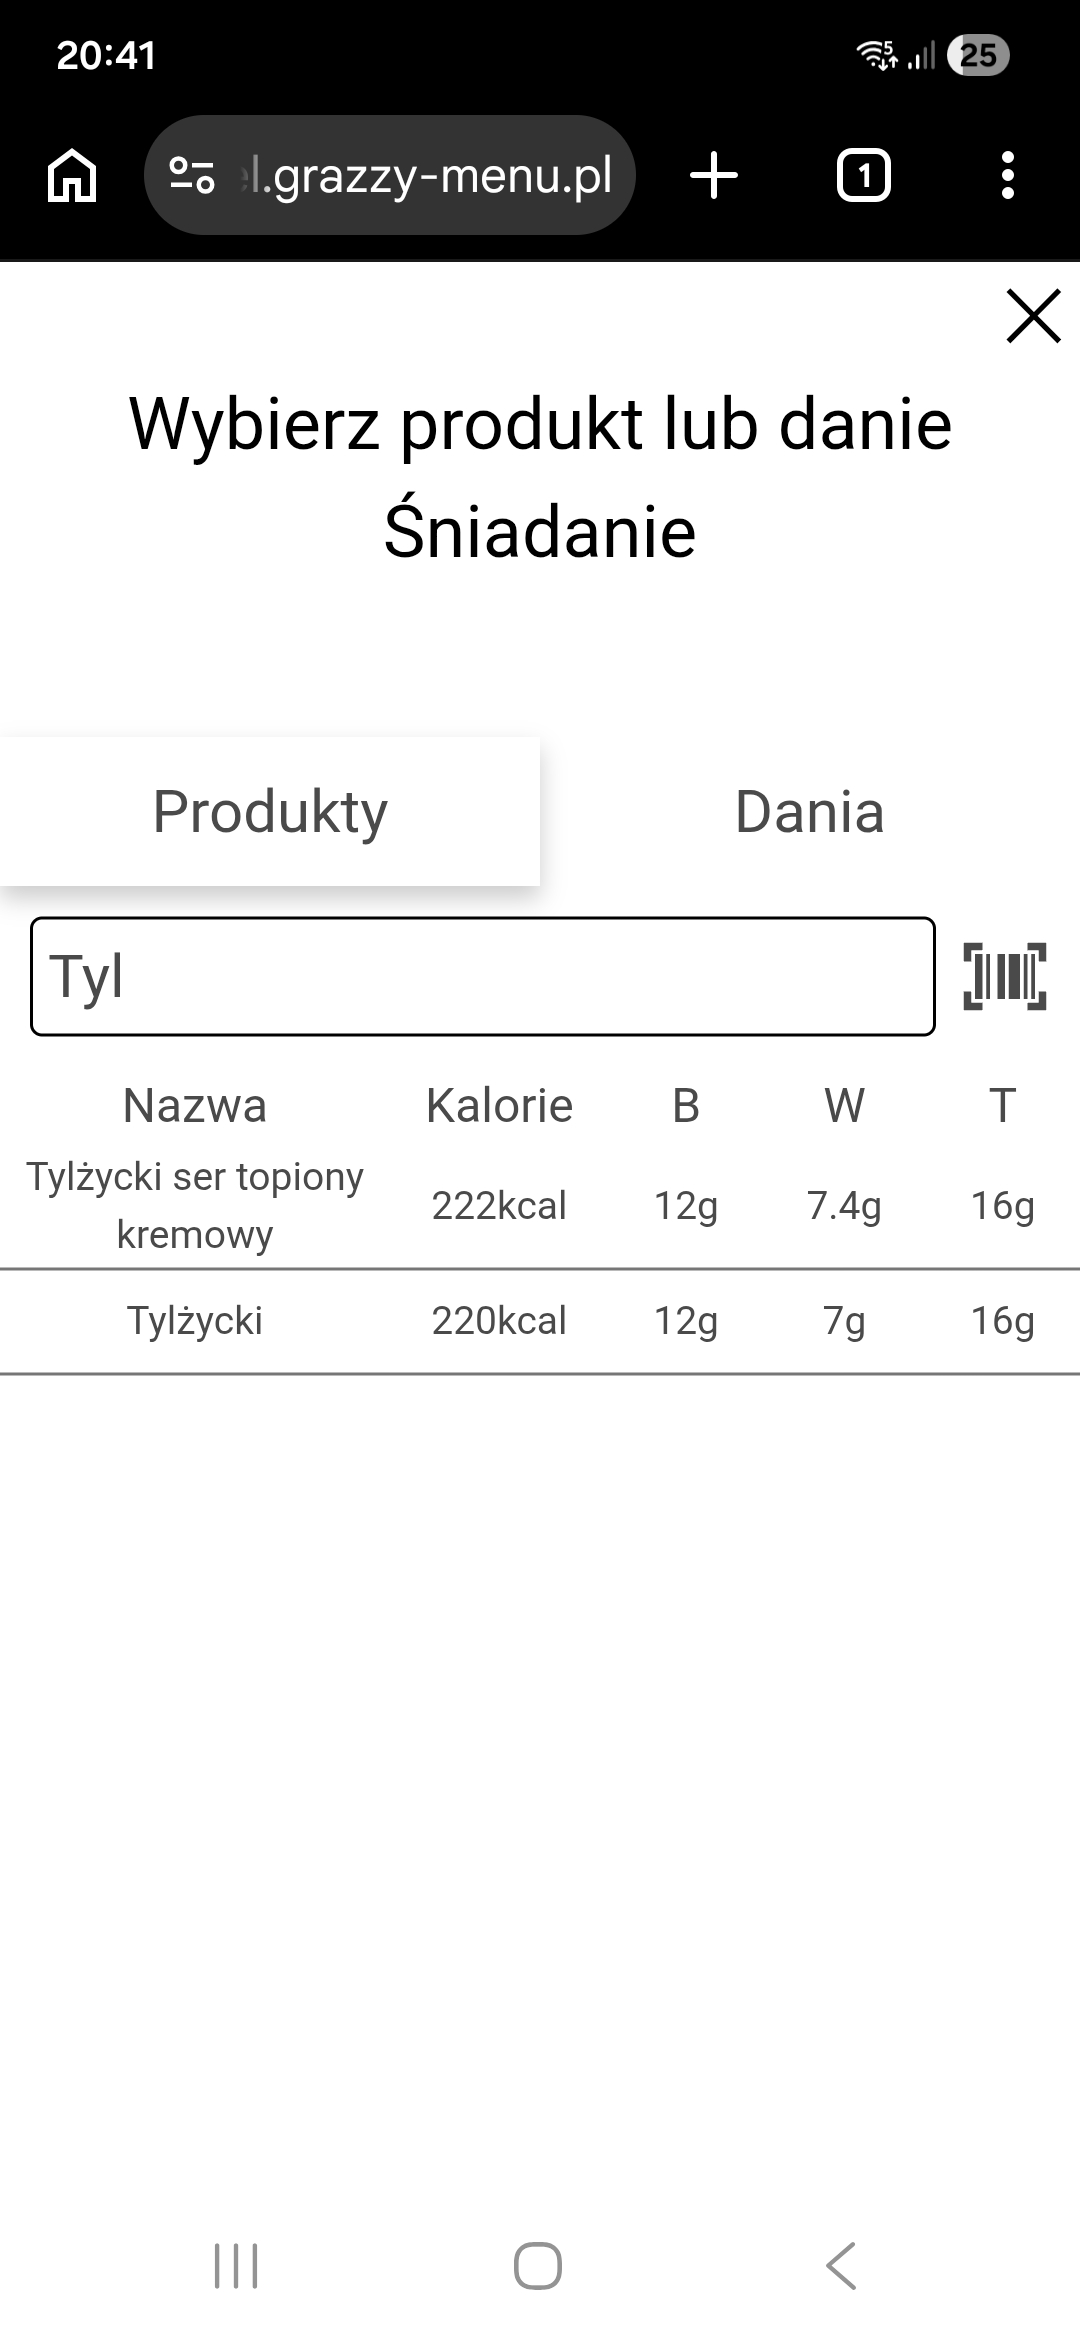Click the Nazwa column header
The image size is (1080, 2340).
coord(196,1105)
